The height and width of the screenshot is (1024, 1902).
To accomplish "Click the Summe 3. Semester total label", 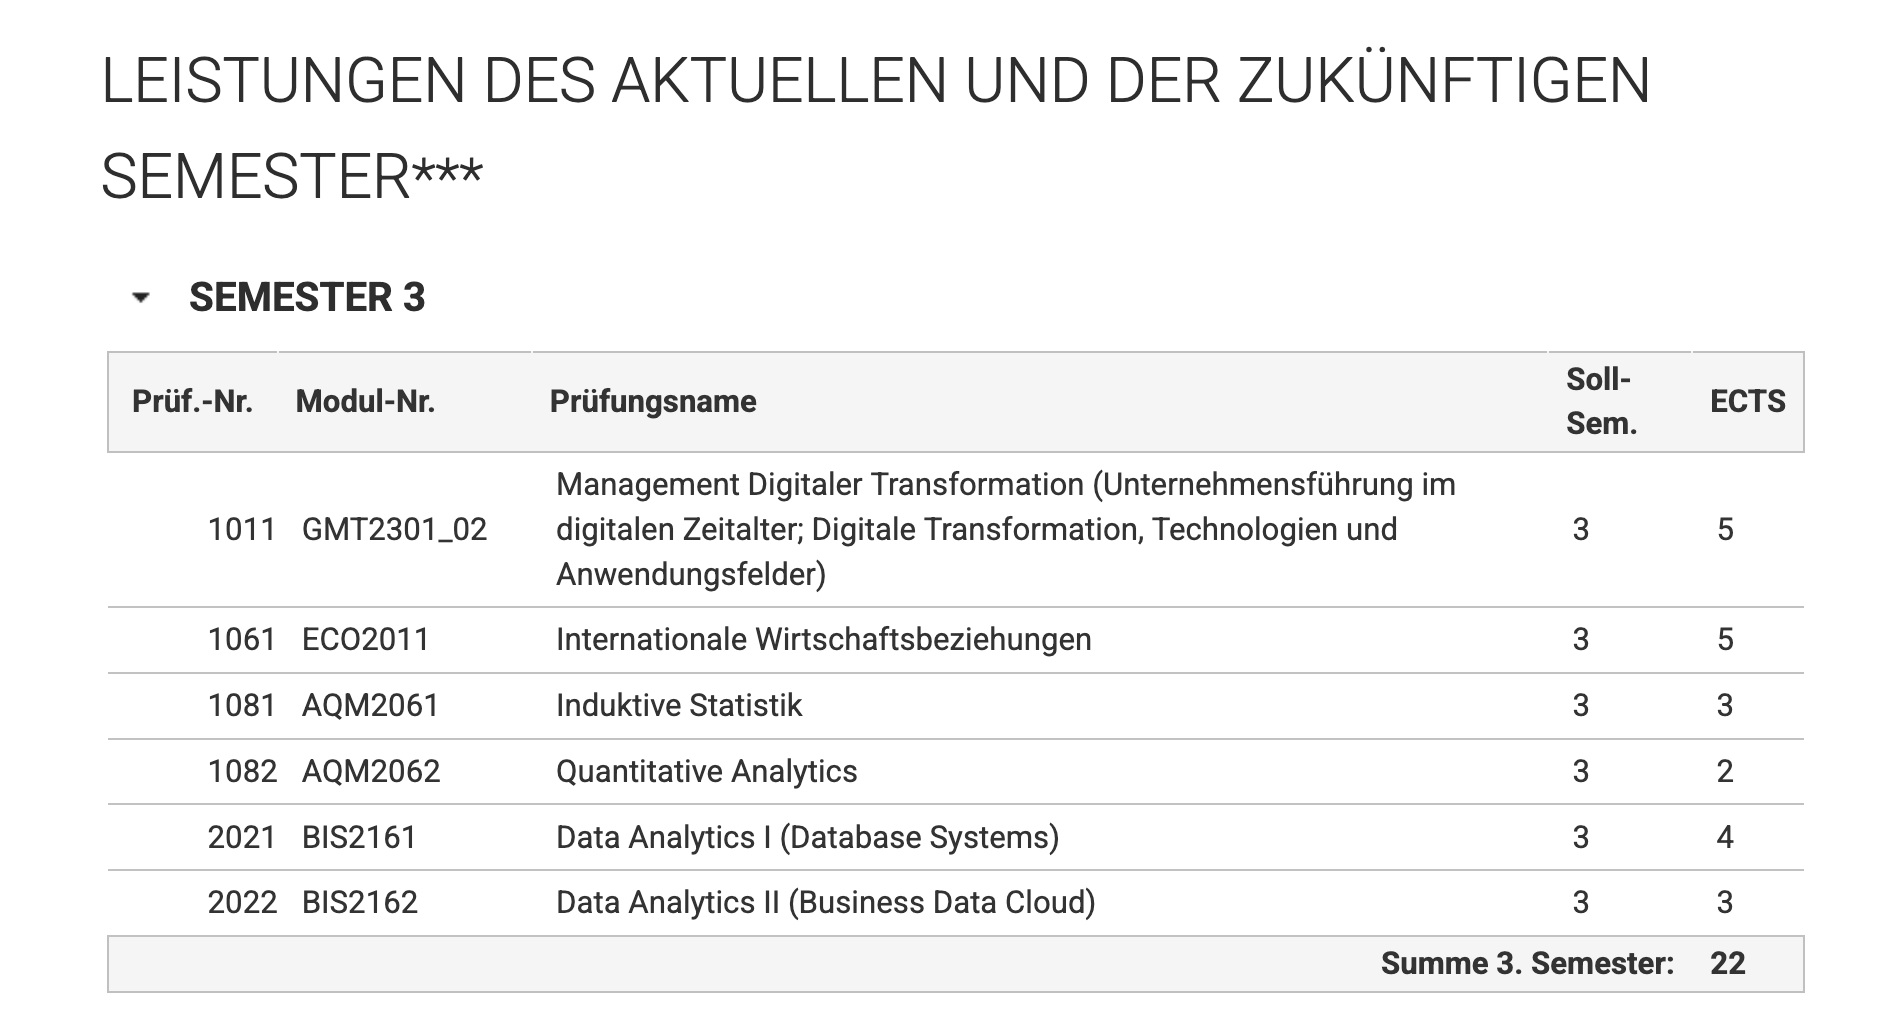I will coord(1526,963).
